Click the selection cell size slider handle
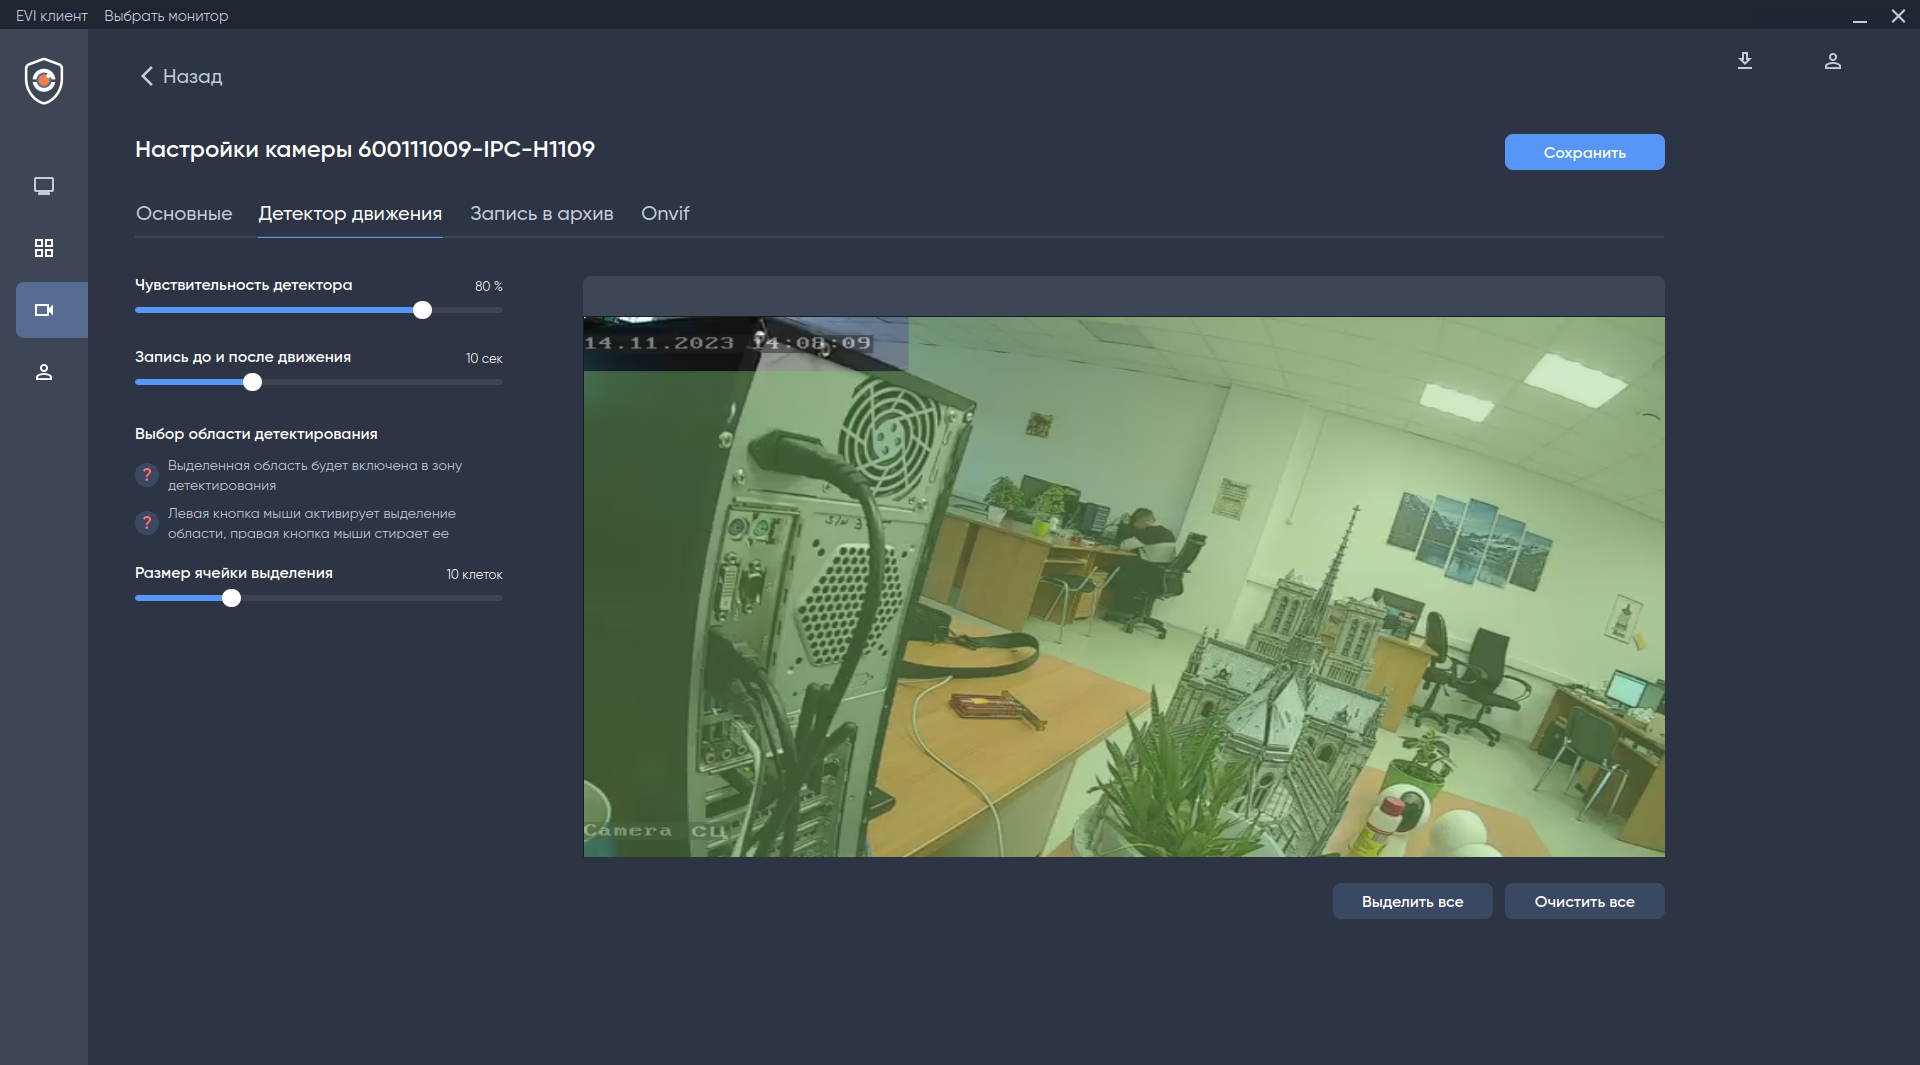This screenshot has width=1920, height=1065. click(232, 598)
